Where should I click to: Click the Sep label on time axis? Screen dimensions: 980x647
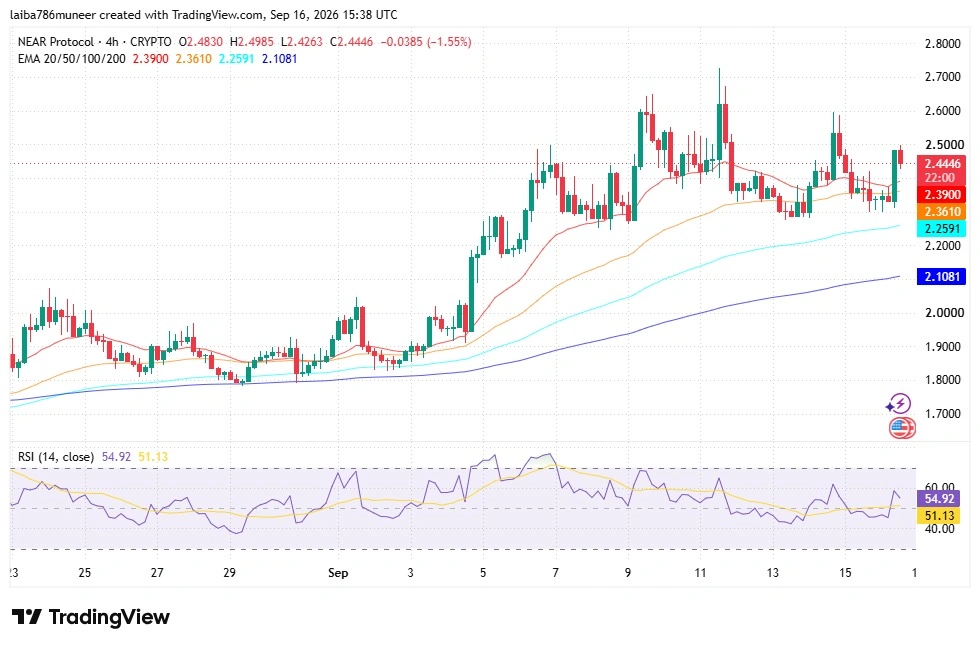338,573
